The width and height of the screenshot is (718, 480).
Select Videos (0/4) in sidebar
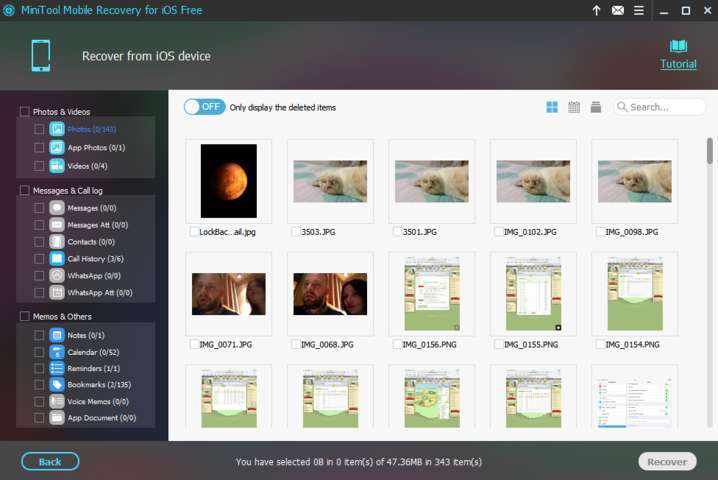[87, 166]
